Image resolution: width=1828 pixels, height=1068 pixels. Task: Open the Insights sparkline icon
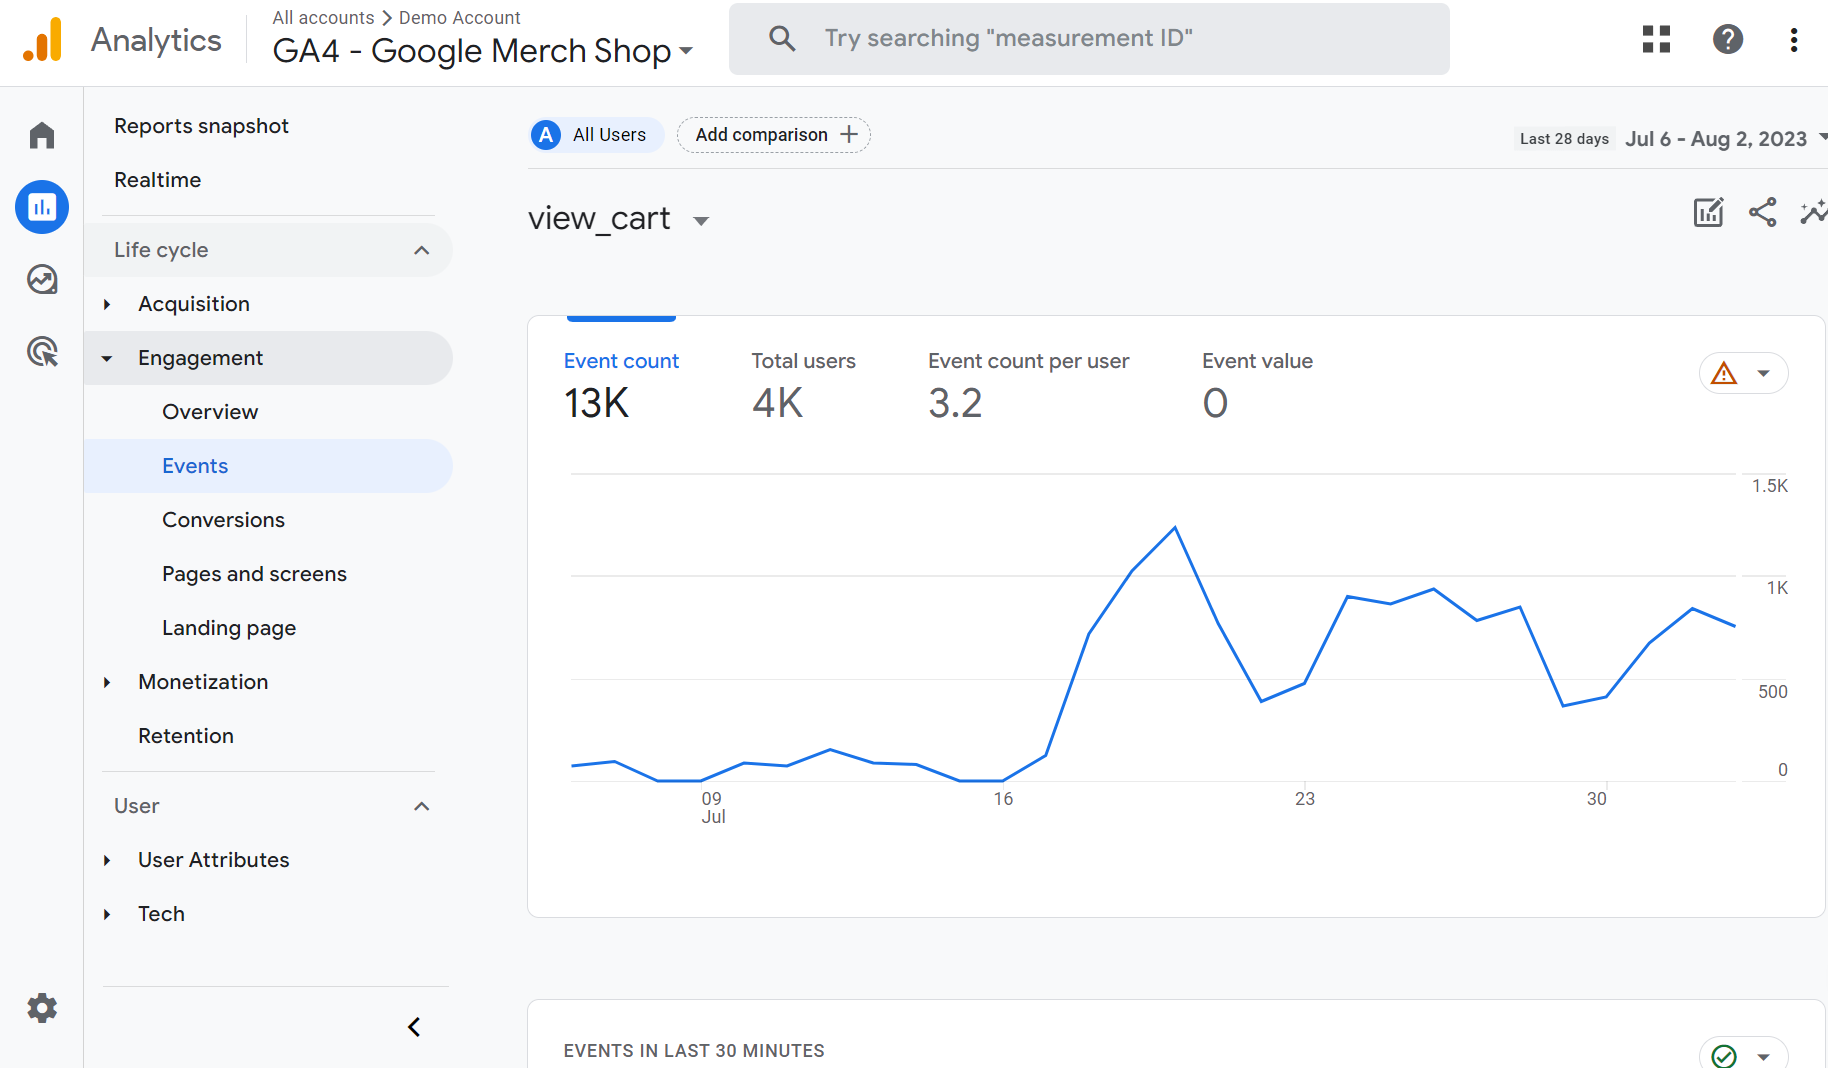click(1814, 212)
